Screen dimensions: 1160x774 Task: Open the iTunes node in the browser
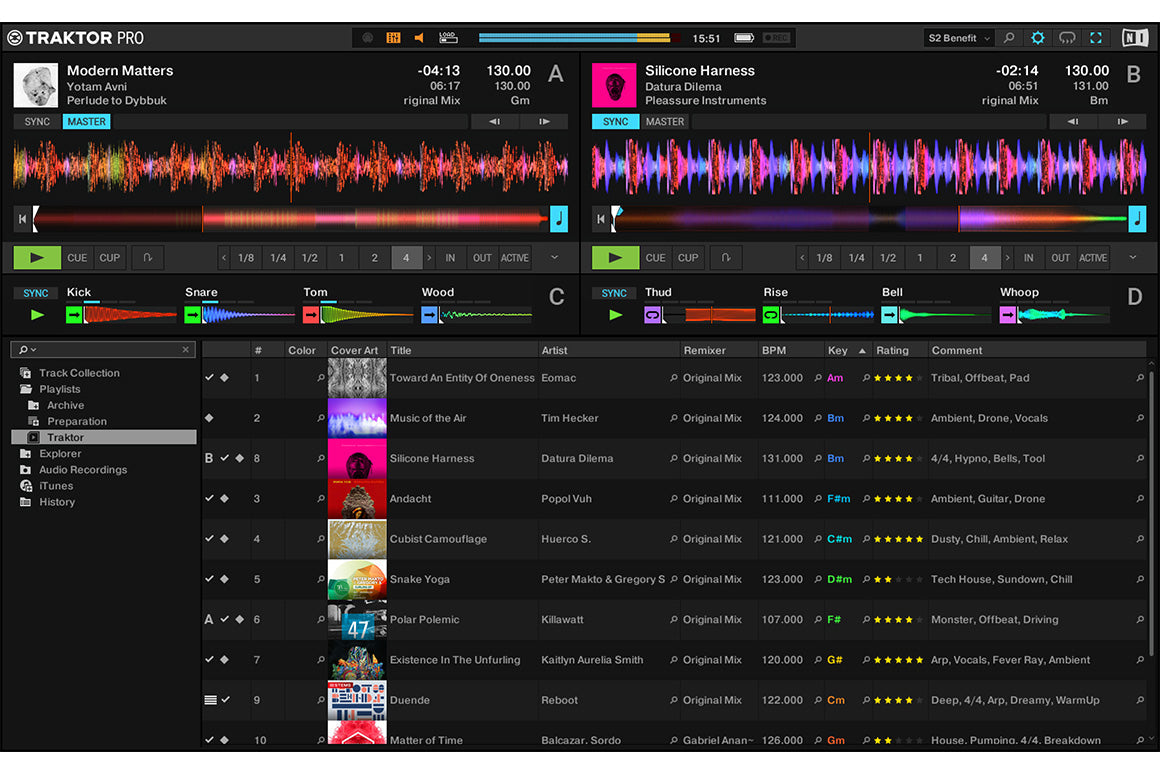(55, 486)
